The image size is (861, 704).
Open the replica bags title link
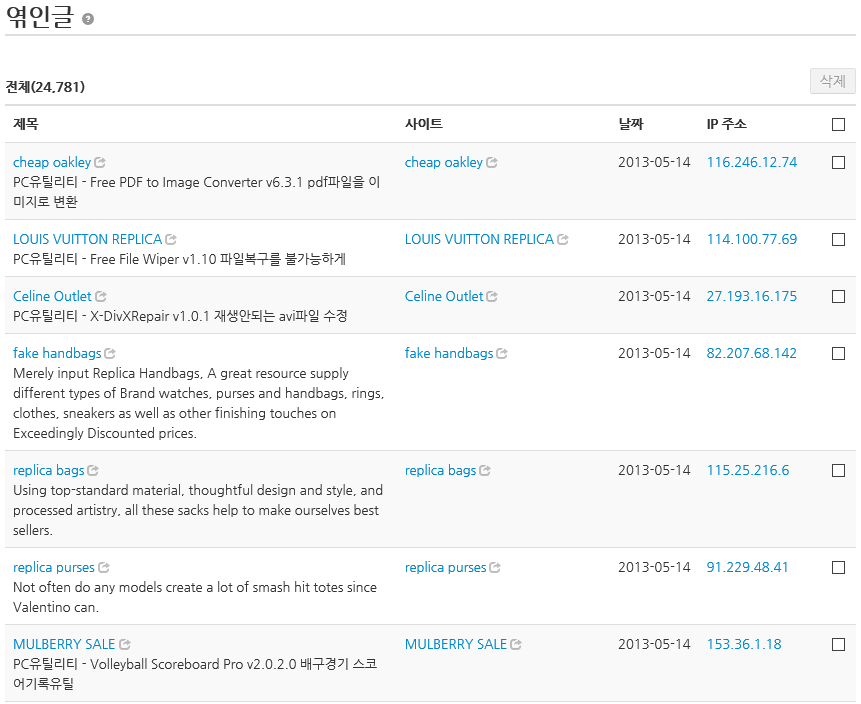49,471
